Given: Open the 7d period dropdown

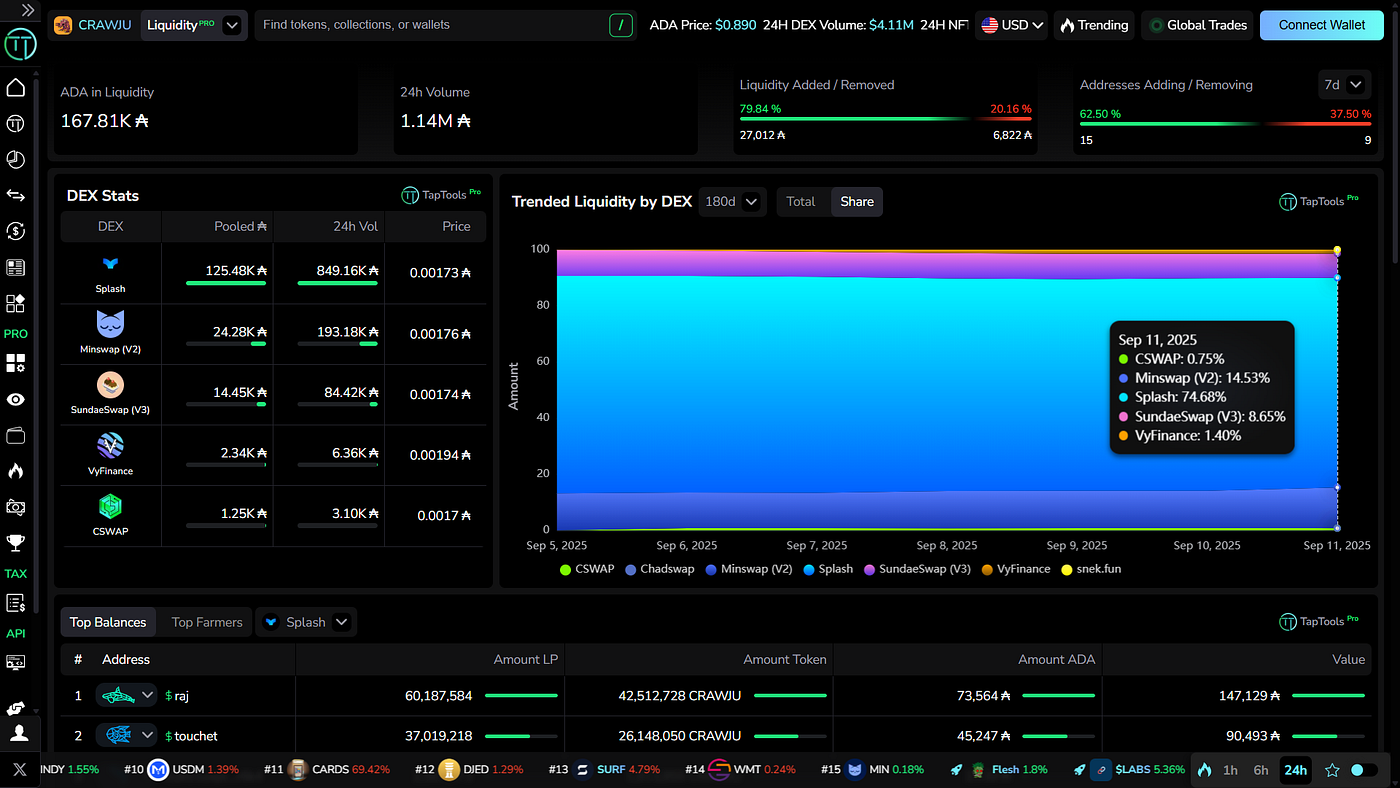Looking at the screenshot, I should (x=1342, y=85).
